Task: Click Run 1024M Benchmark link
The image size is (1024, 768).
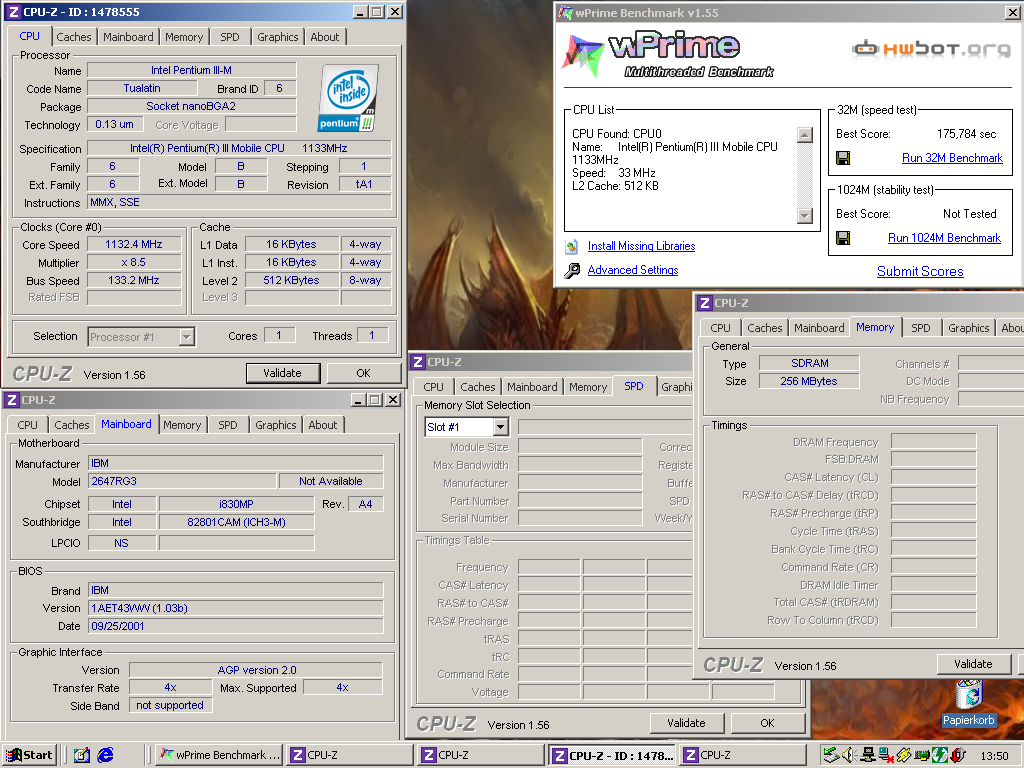Action: coord(944,238)
